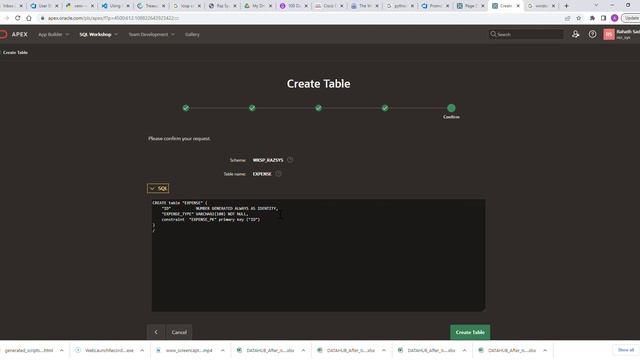Click the browser address bar

(300, 18)
